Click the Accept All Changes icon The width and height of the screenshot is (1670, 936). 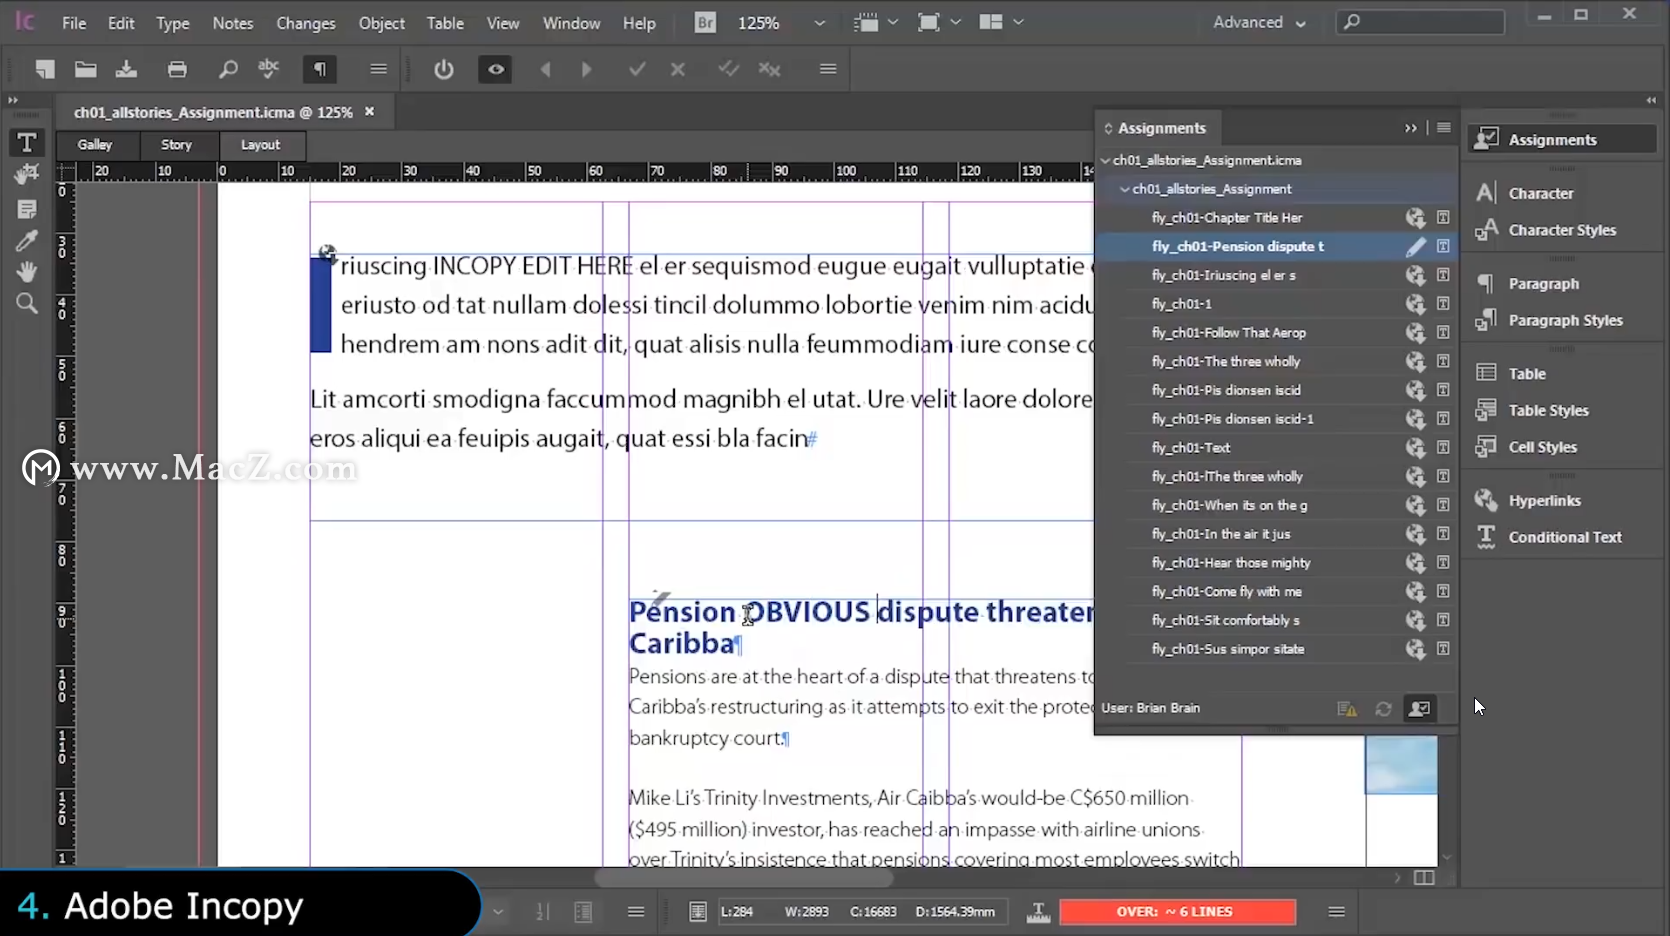pos(728,69)
